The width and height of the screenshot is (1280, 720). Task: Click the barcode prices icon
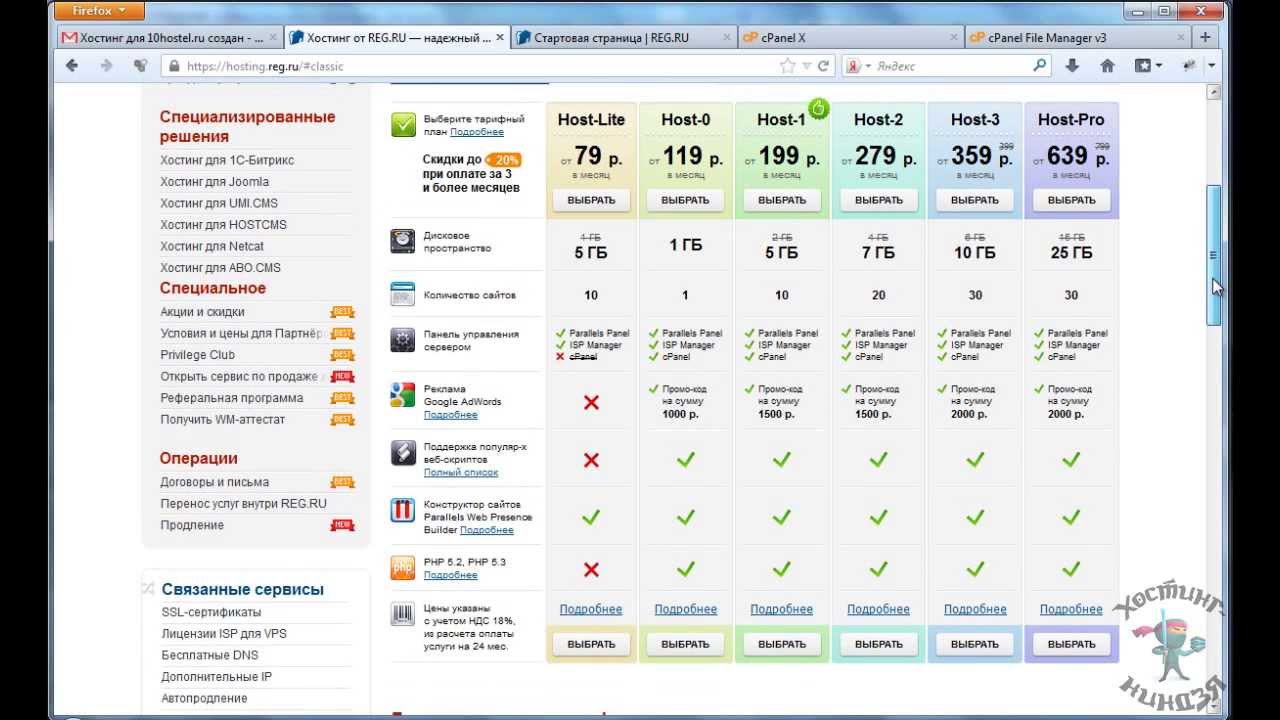[x=403, y=613]
